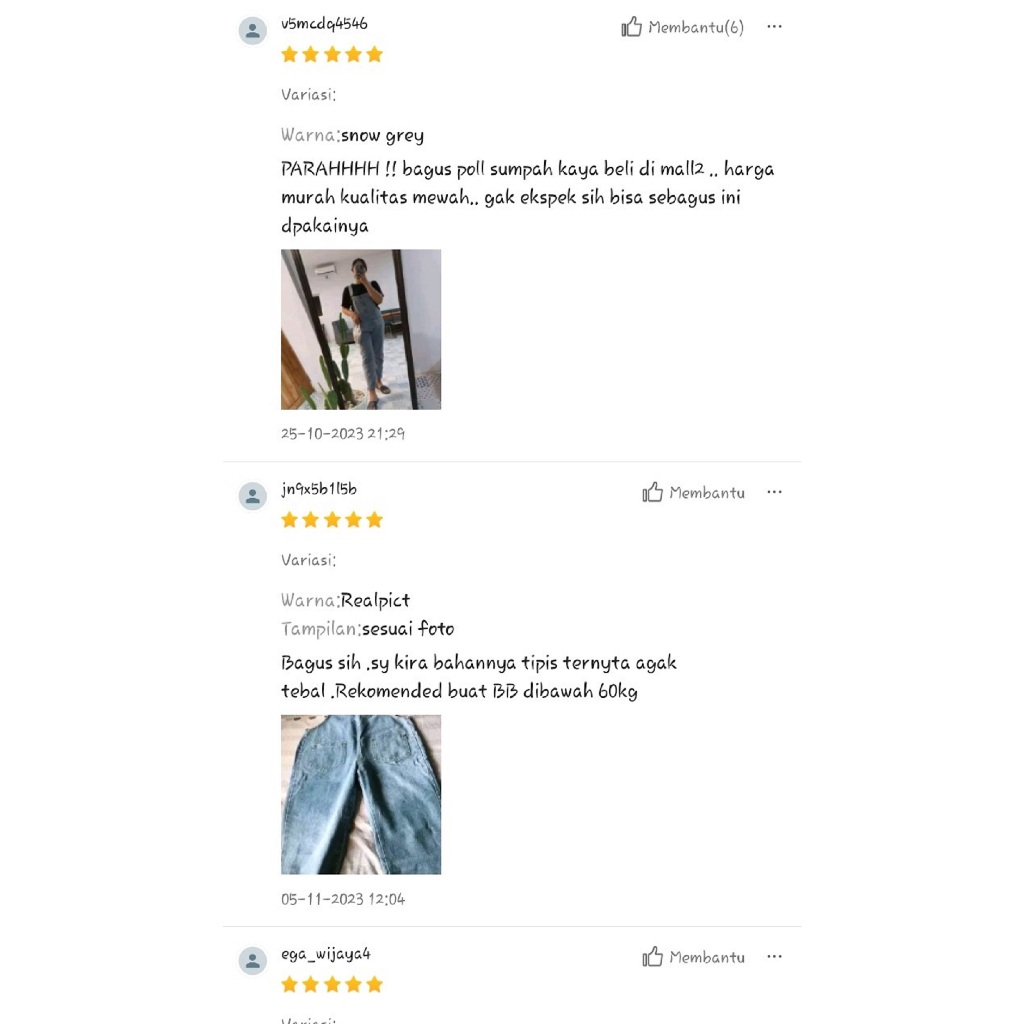Click username v5mcdq4546
This screenshot has height=1024, width=1024.
(x=325, y=24)
